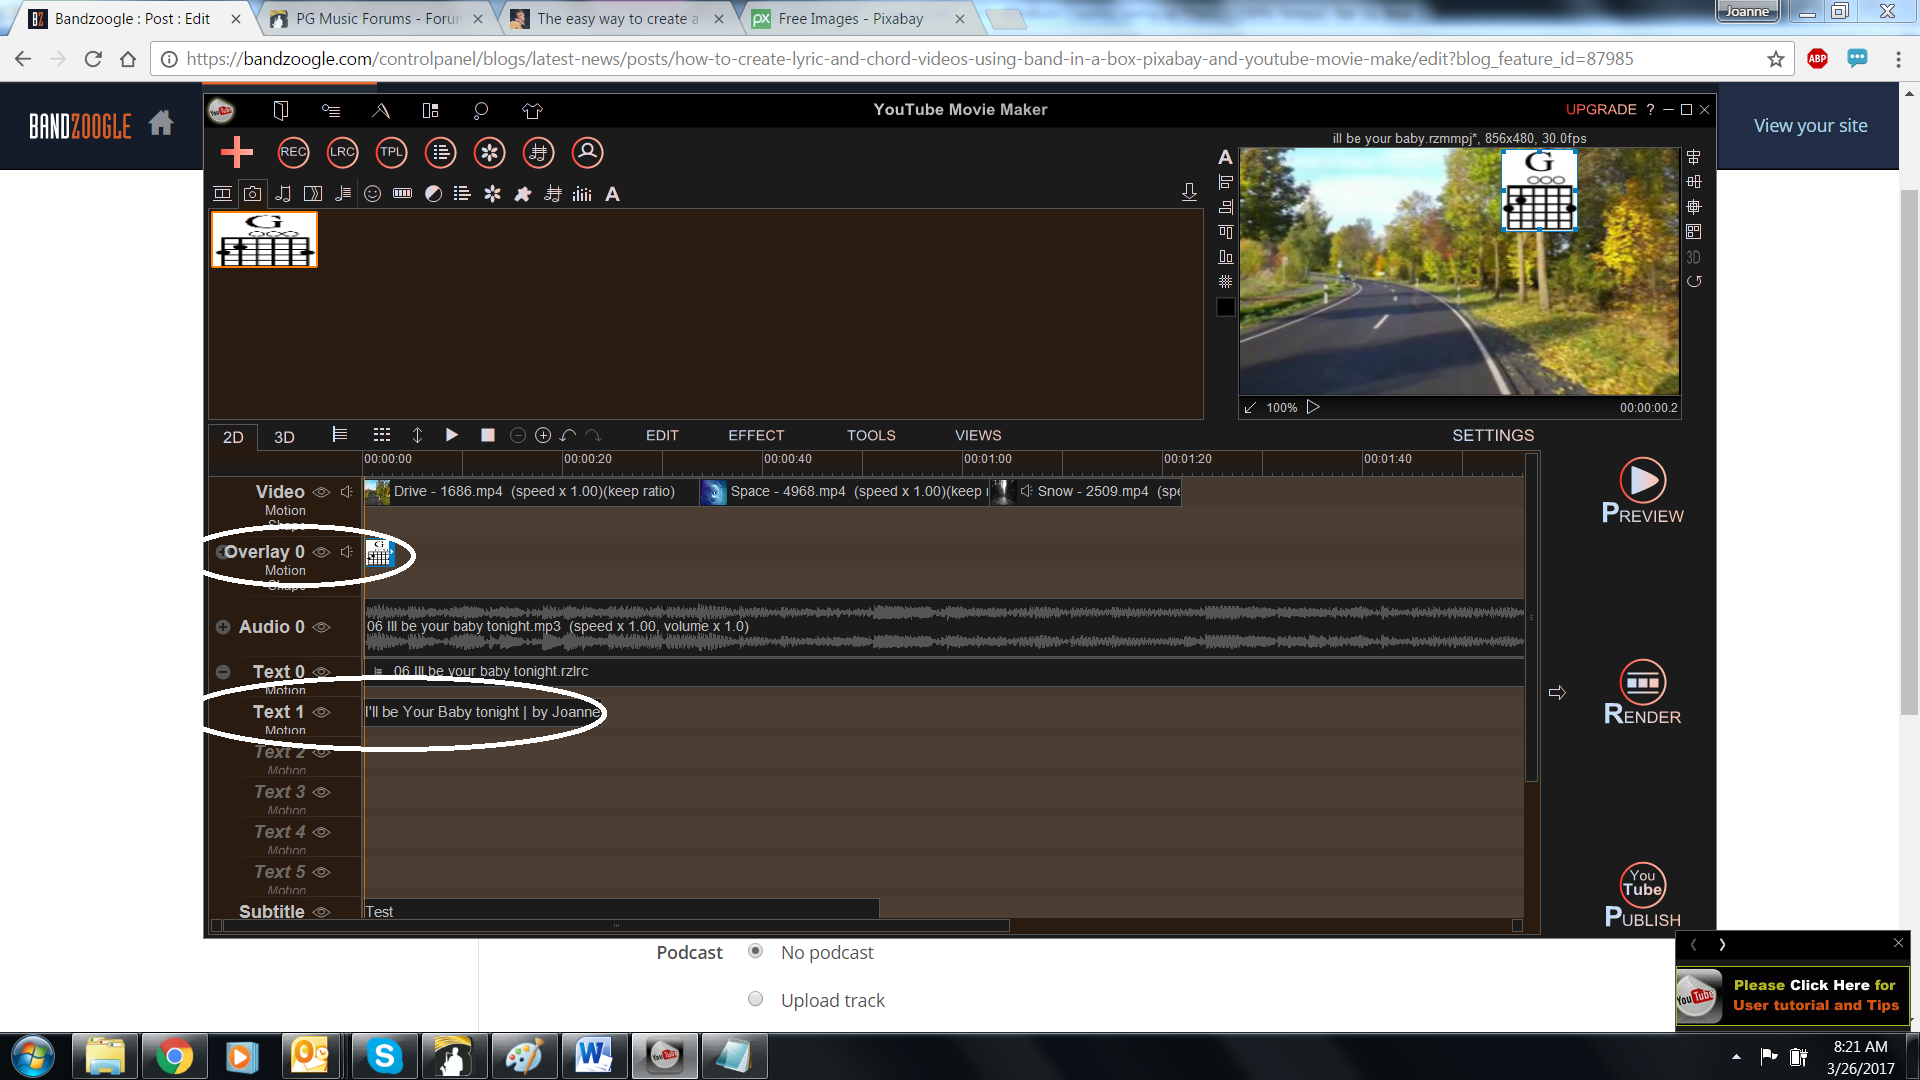
Task: Open Skype from the Windows taskbar
Action: [x=384, y=1056]
